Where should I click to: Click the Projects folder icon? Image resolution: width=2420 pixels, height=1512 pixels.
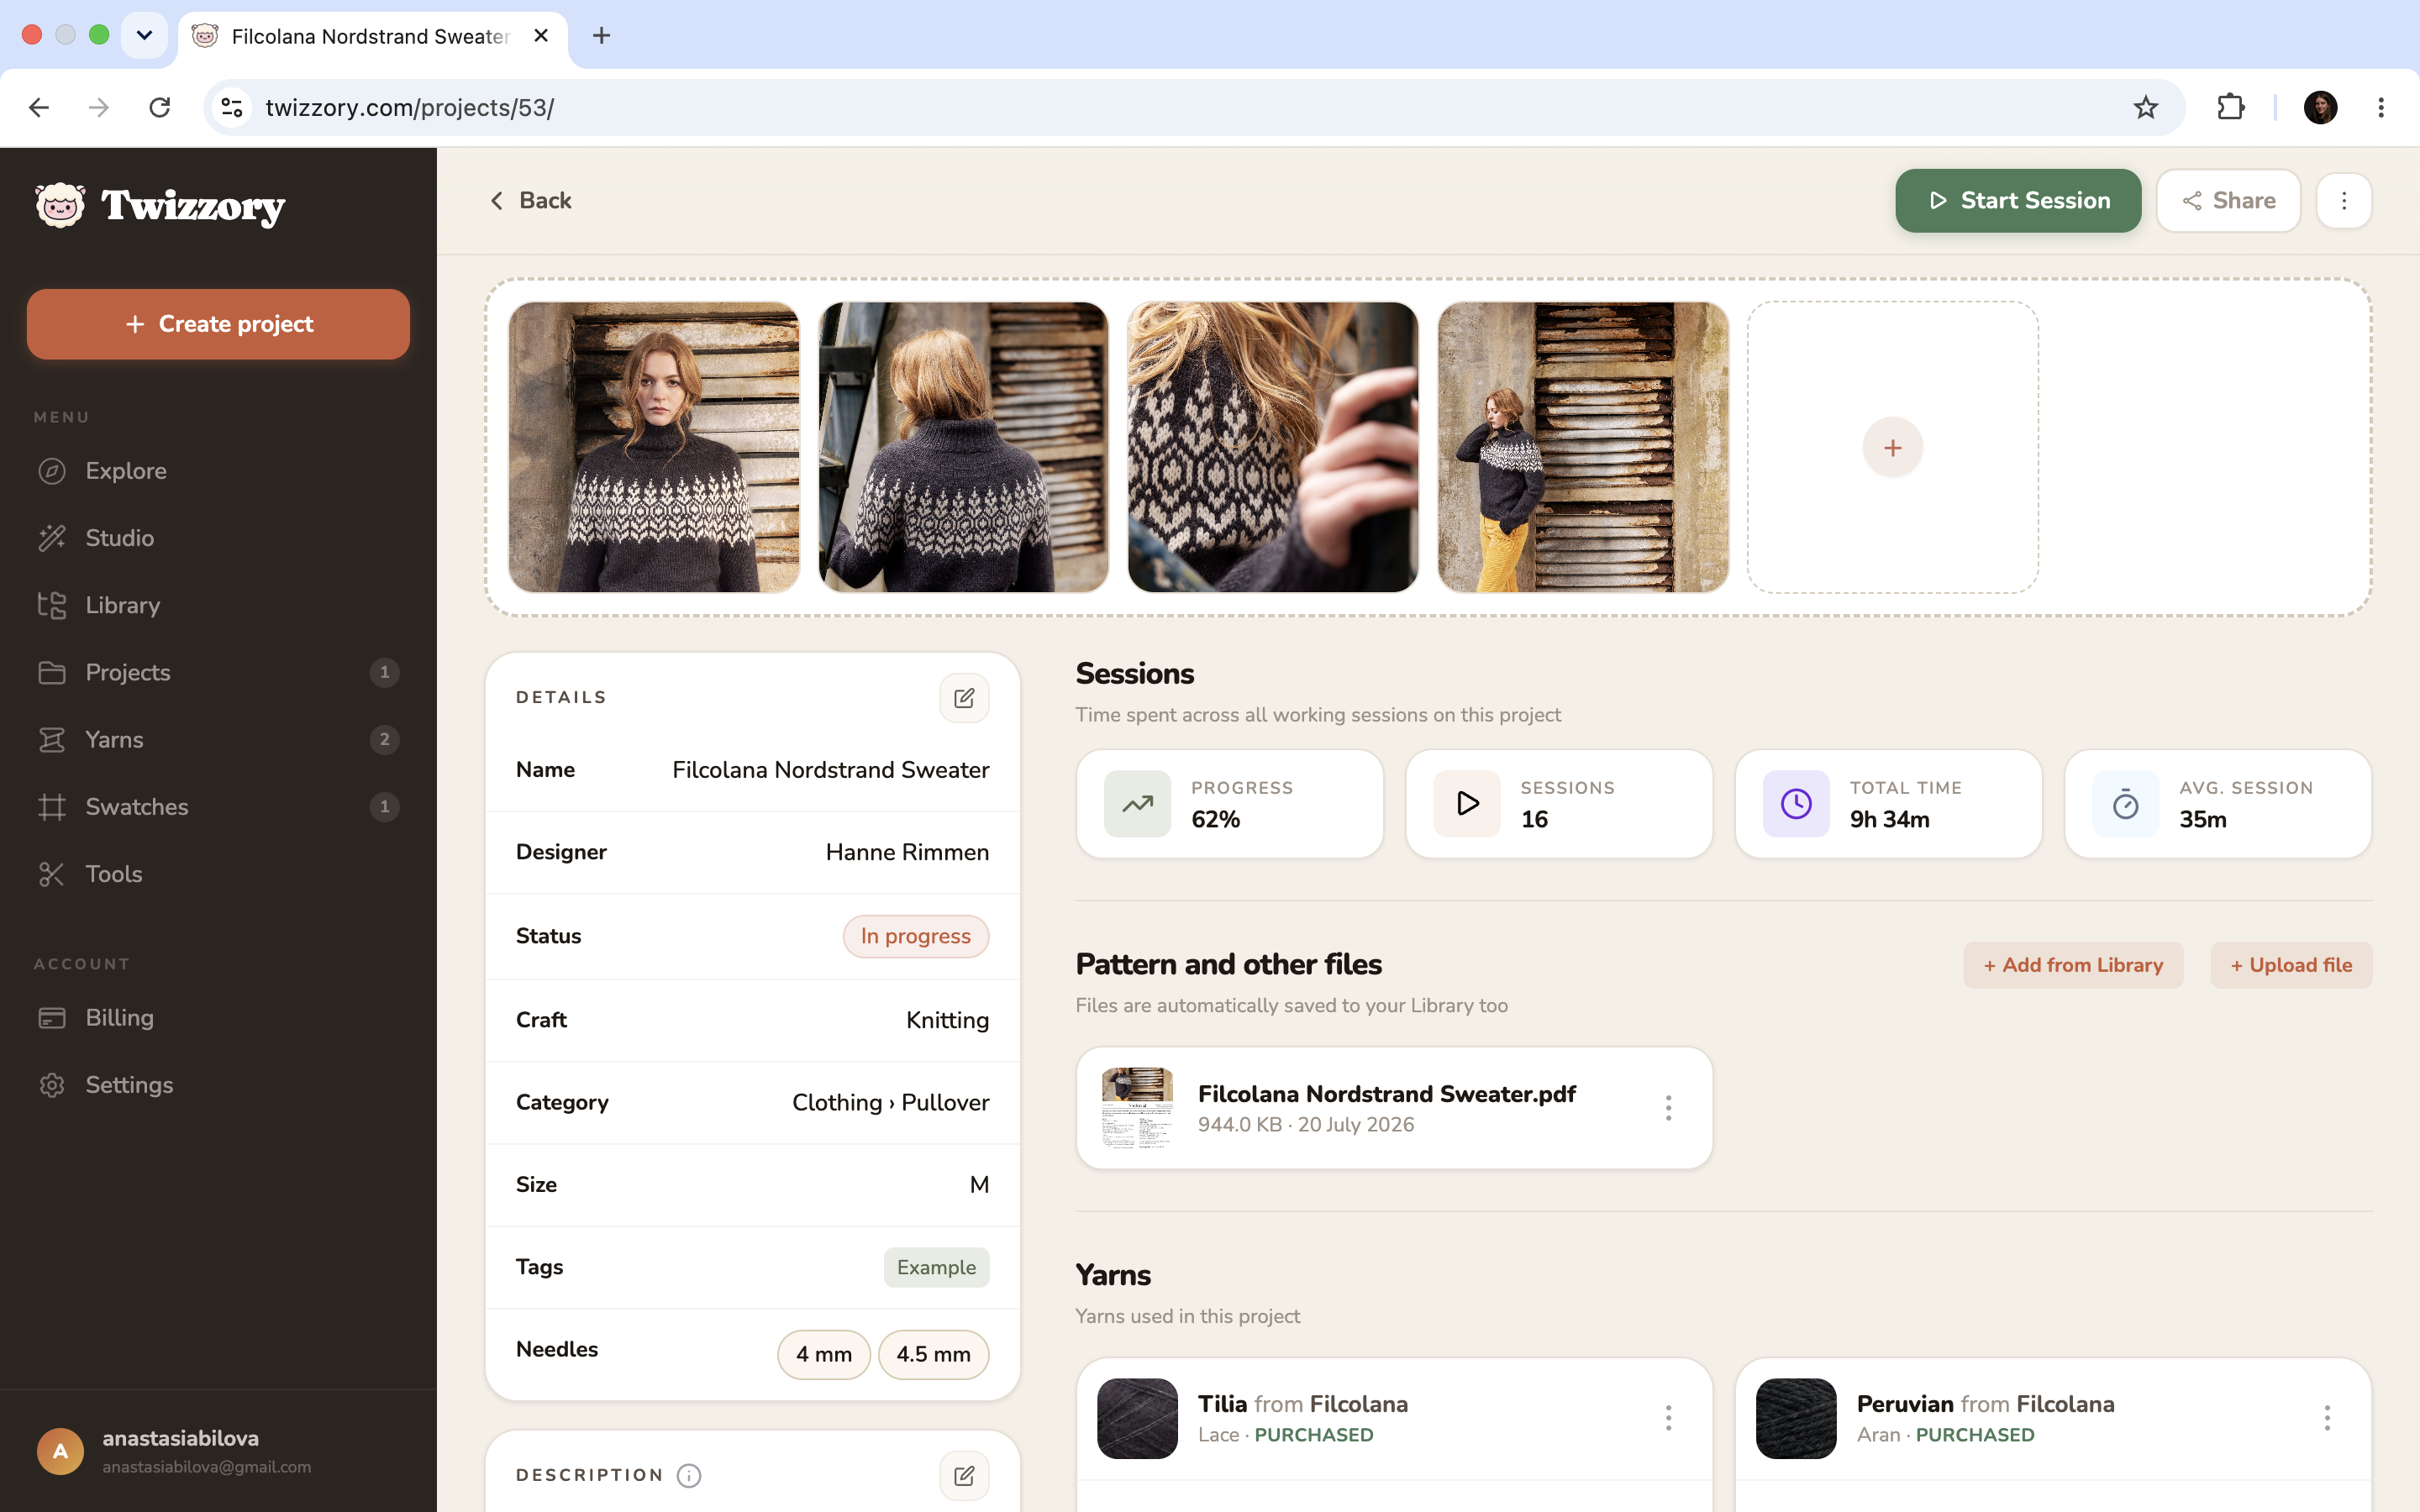(52, 672)
